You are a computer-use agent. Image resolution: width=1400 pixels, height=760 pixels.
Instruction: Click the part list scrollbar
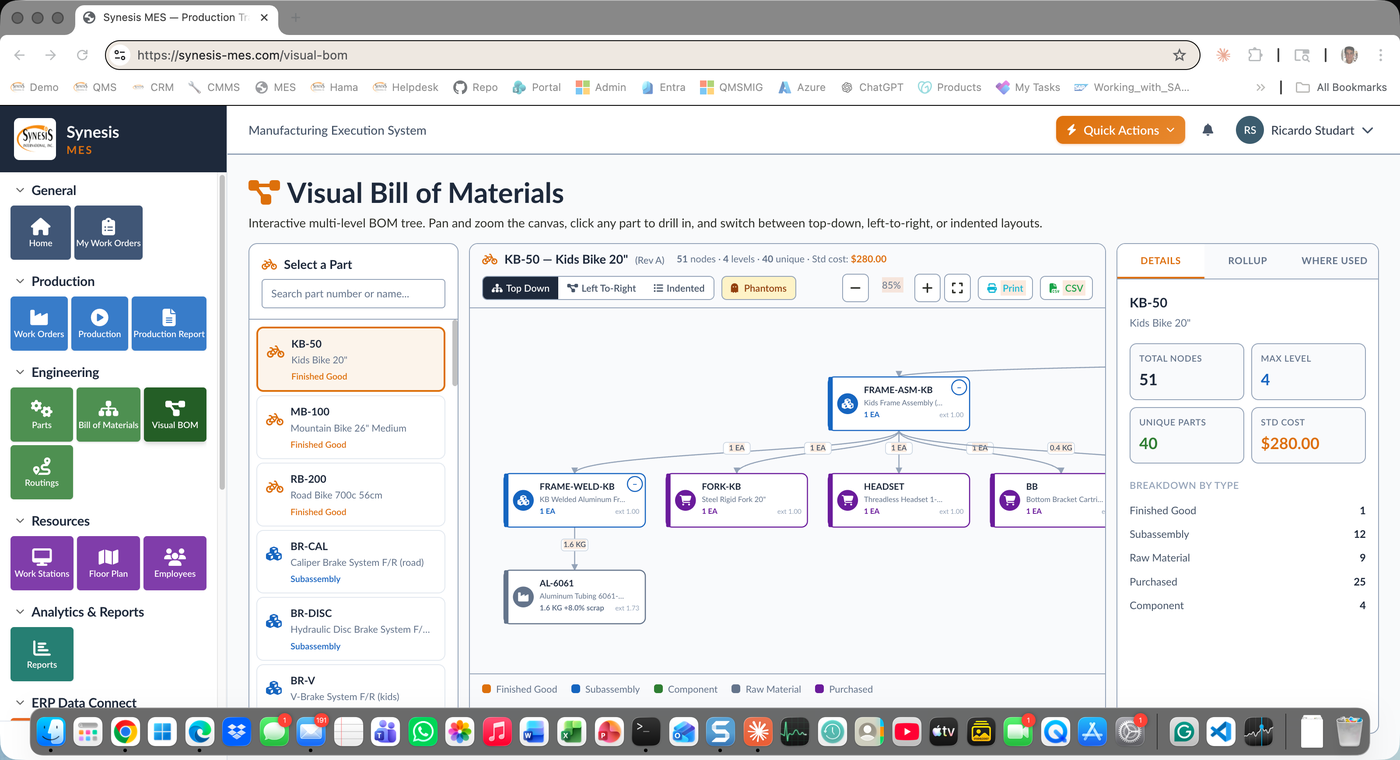[x=455, y=355]
